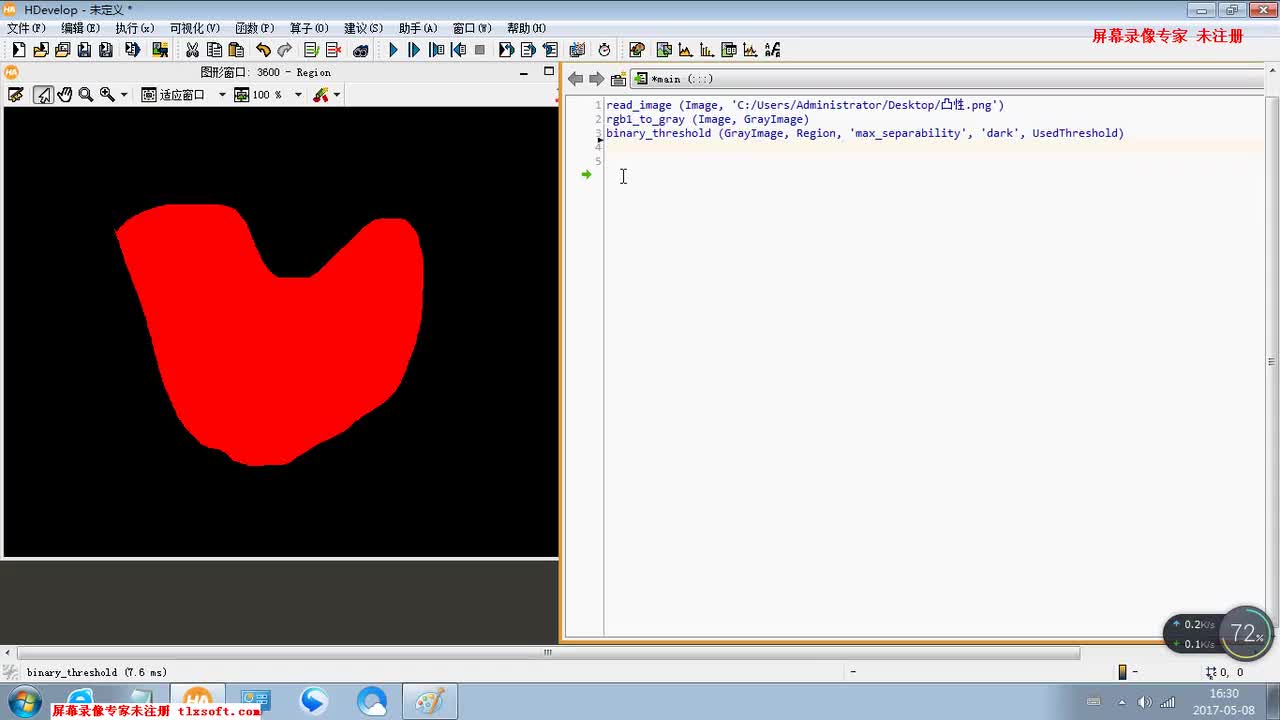Click the read_image code line
The width and height of the screenshot is (1280, 720).
pyautogui.click(x=804, y=105)
